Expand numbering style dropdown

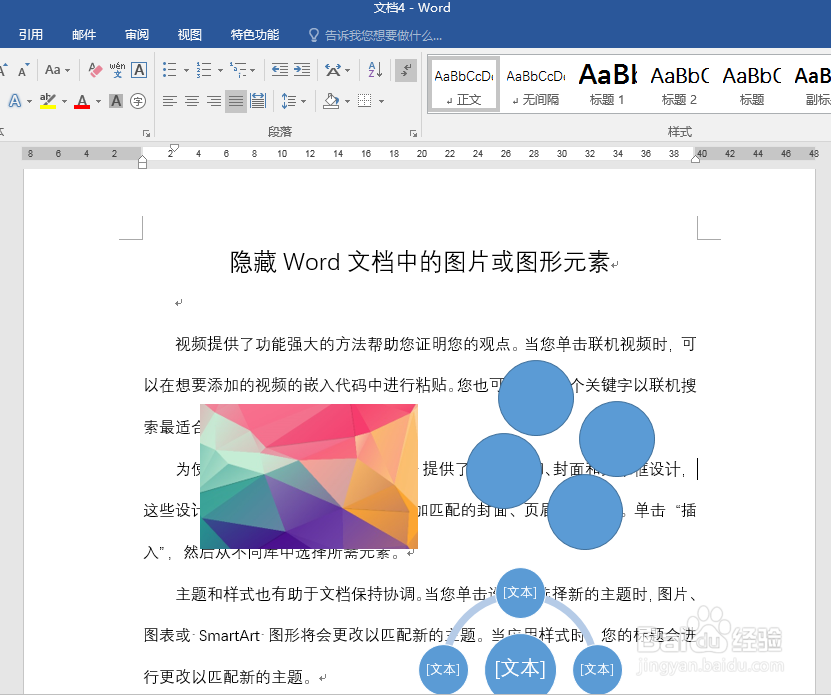coord(220,70)
